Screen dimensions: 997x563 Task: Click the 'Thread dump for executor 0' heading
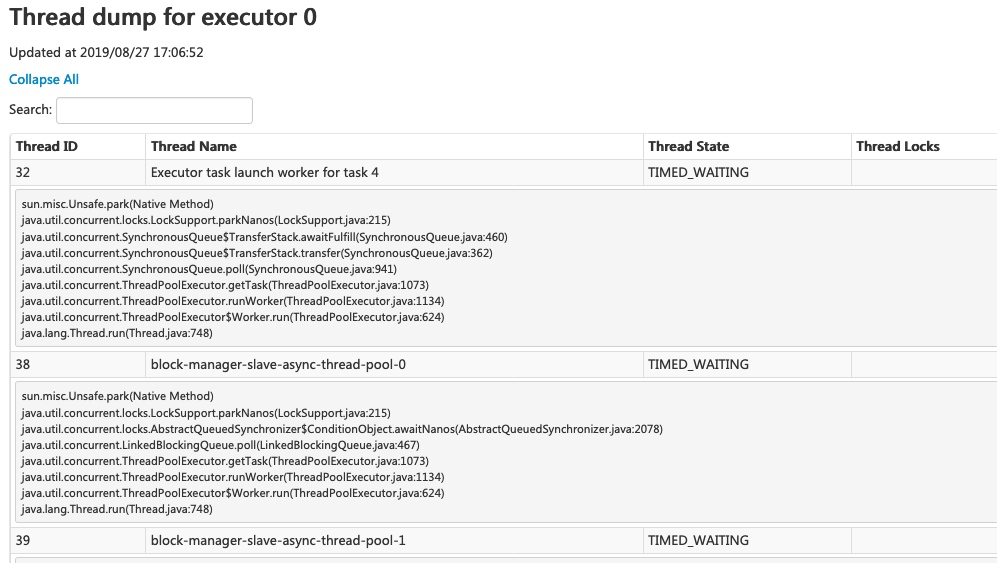pyautogui.click(x=163, y=17)
